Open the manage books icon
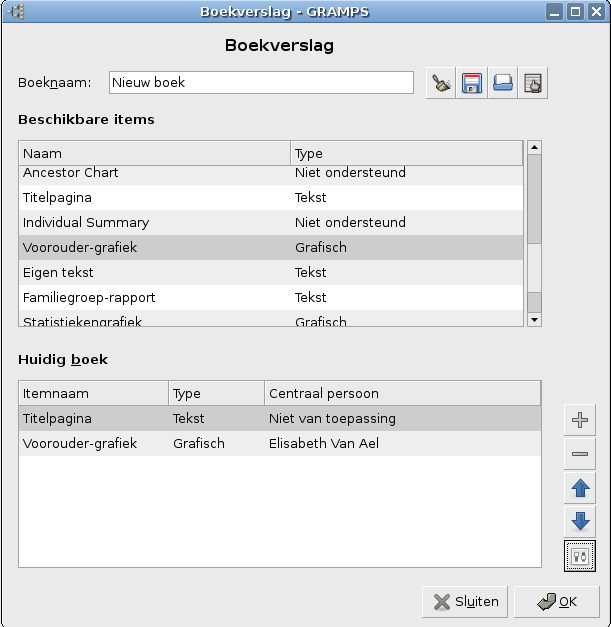This screenshot has height=627, width=611. (533, 83)
